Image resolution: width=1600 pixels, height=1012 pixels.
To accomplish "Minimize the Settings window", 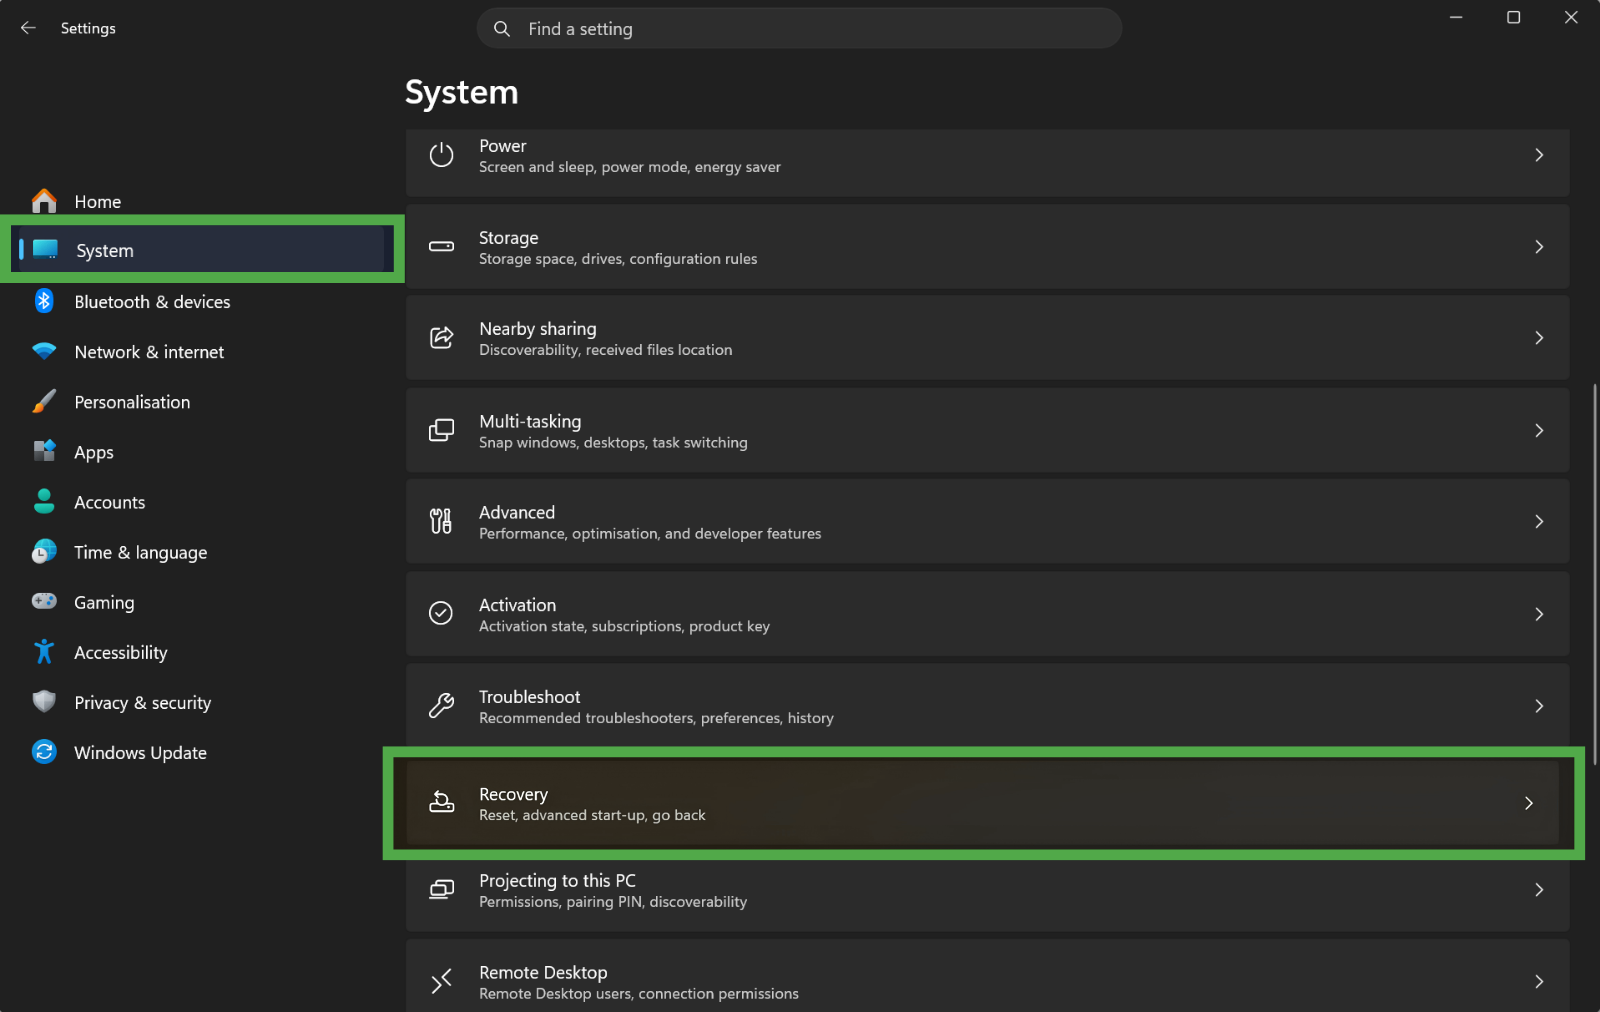I will click(1456, 17).
